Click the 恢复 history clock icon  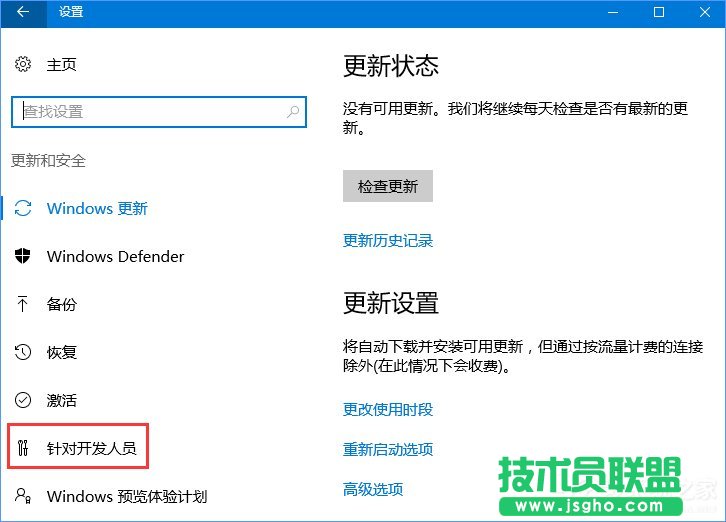23,352
